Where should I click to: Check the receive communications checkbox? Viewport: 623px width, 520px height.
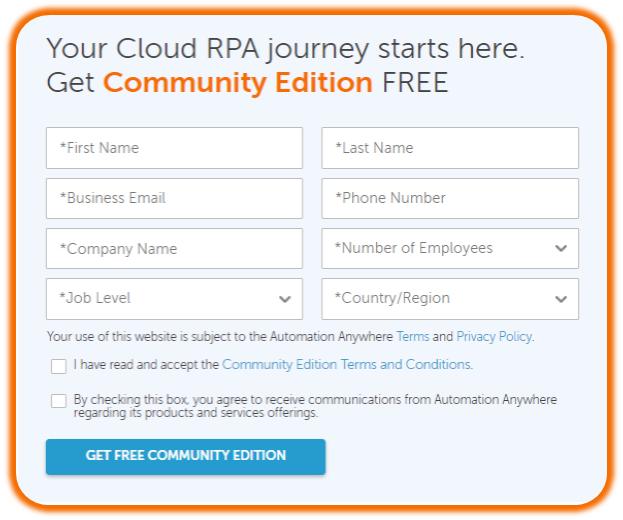59,401
